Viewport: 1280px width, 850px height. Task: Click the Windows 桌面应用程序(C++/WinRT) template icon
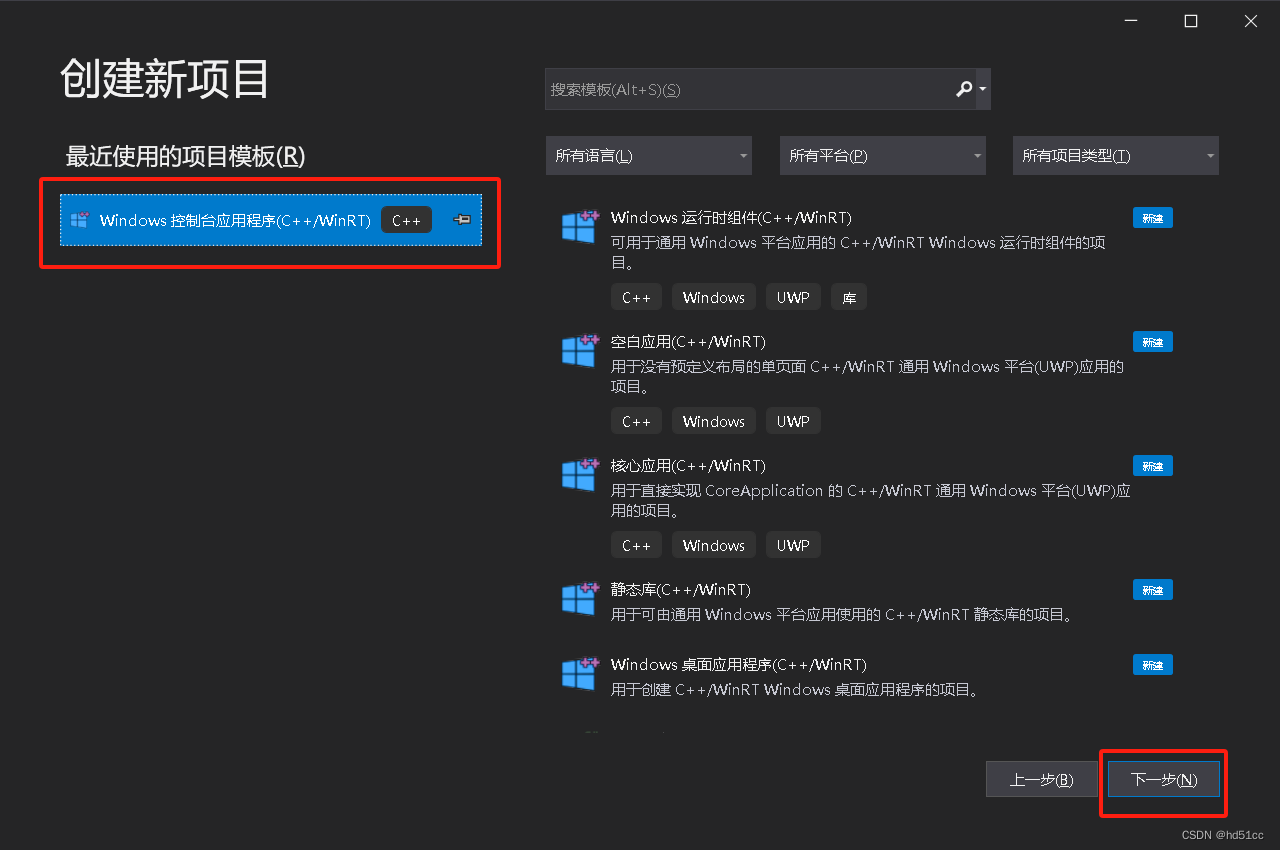(x=580, y=674)
